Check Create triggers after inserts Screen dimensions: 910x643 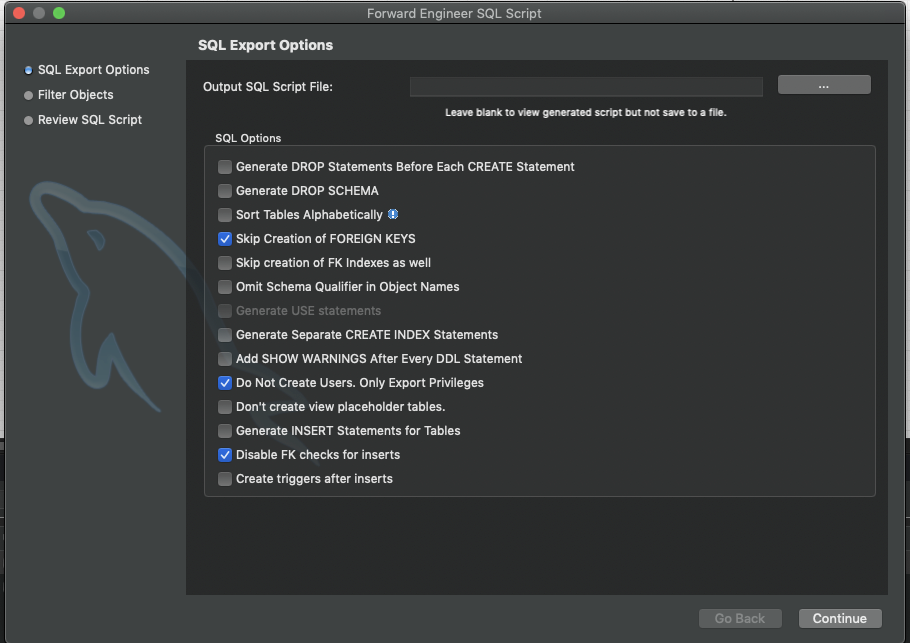click(225, 479)
